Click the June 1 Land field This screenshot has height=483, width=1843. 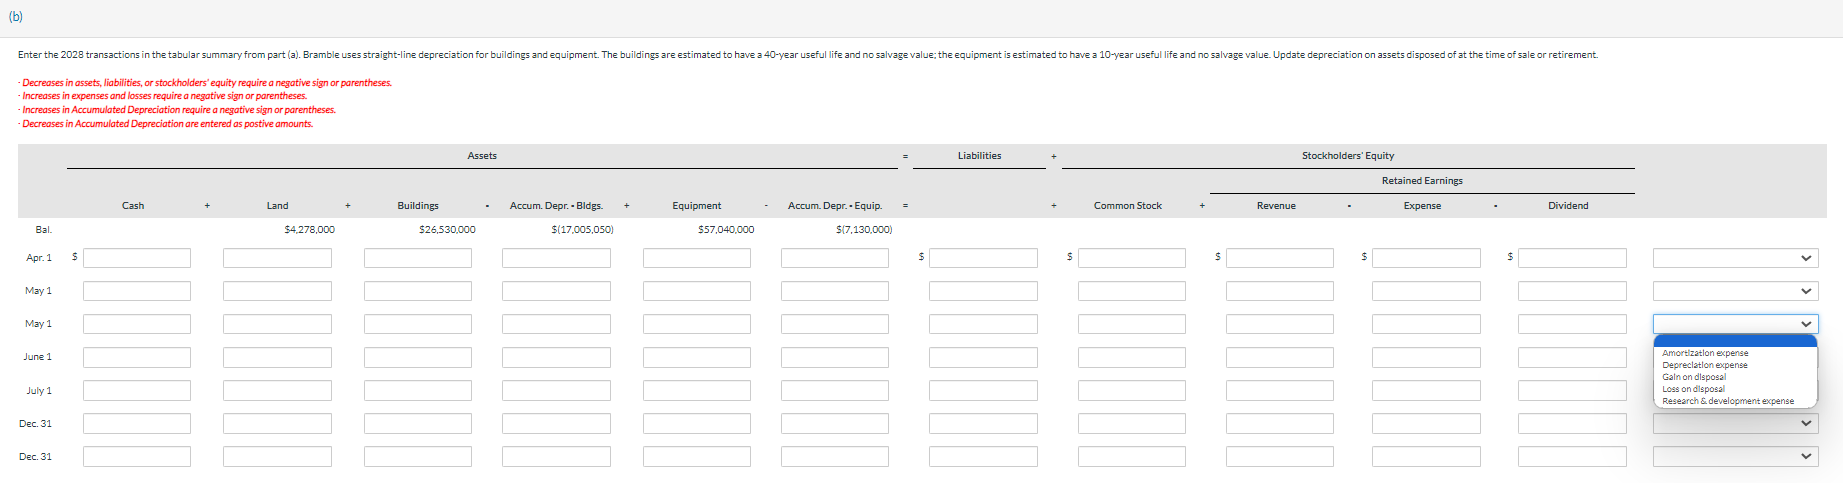click(x=277, y=357)
